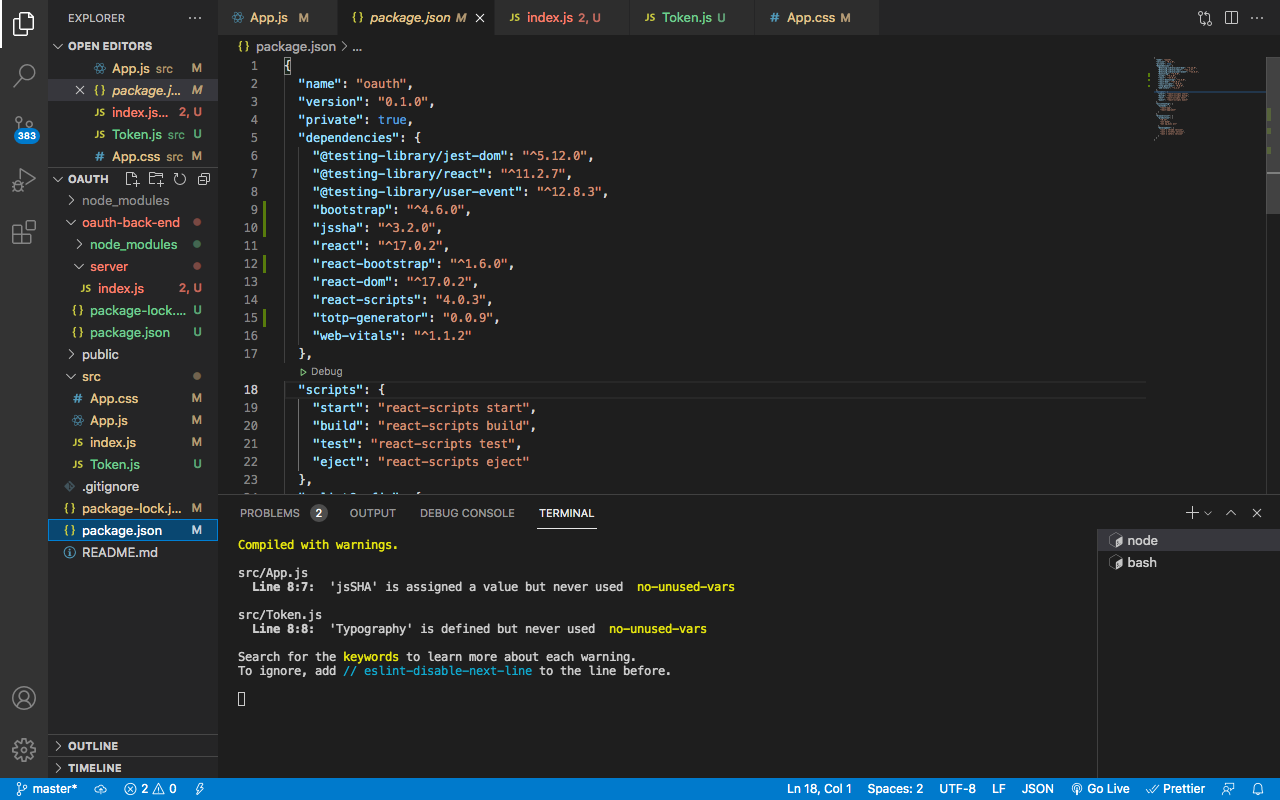
Task: Switch to the PROBLEMS panel tab
Action: tap(270, 513)
